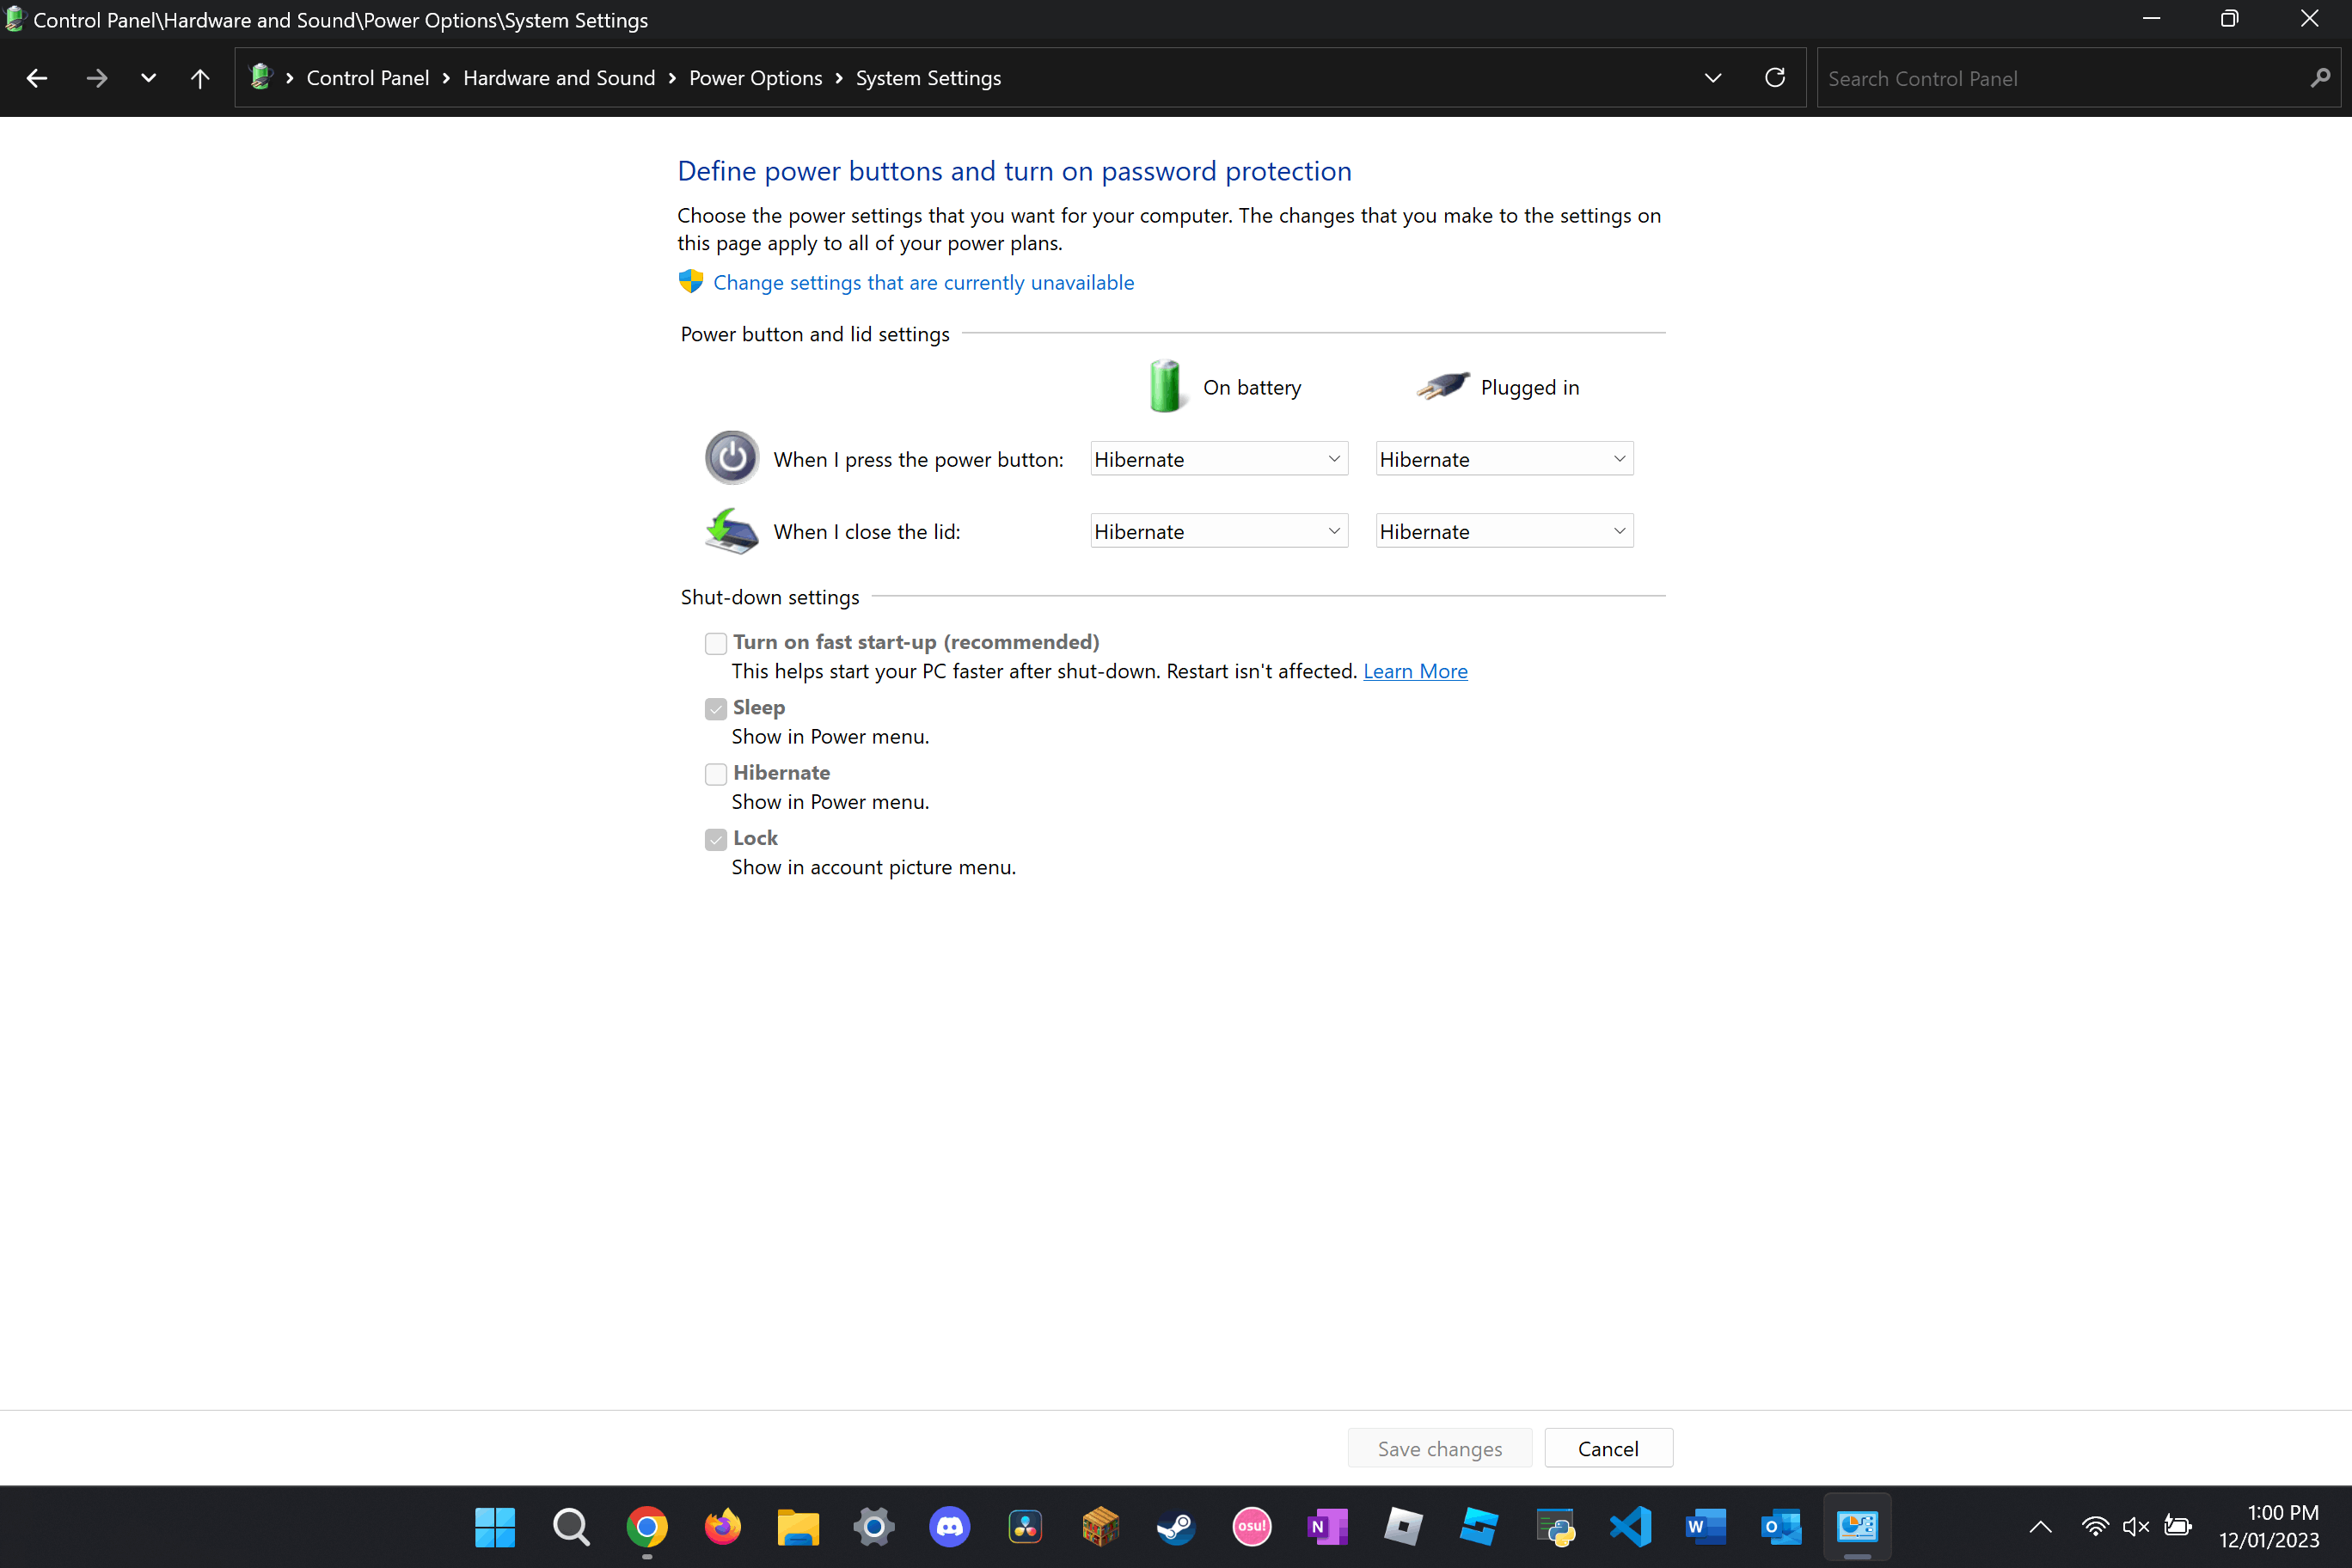2352x1568 pixels.
Task: Open Python IDLE from taskbar
Action: click(x=1555, y=1527)
